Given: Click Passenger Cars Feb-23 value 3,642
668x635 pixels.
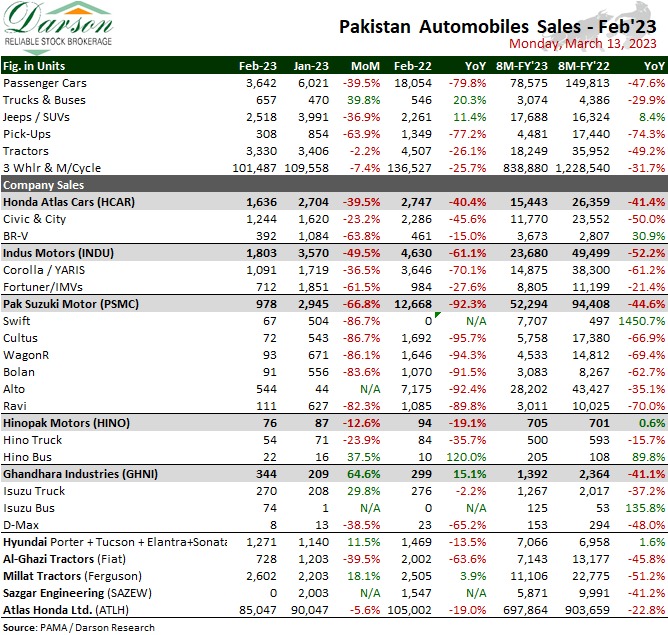Looking at the screenshot, I should (x=261, y=83).
